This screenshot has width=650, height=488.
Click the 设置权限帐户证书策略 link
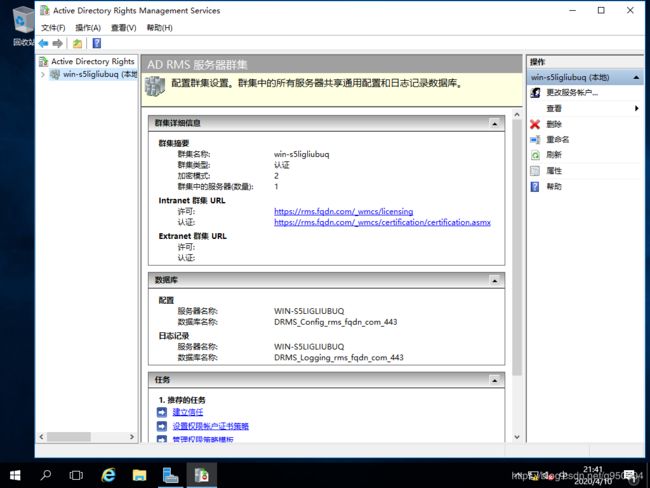[211, 426]
